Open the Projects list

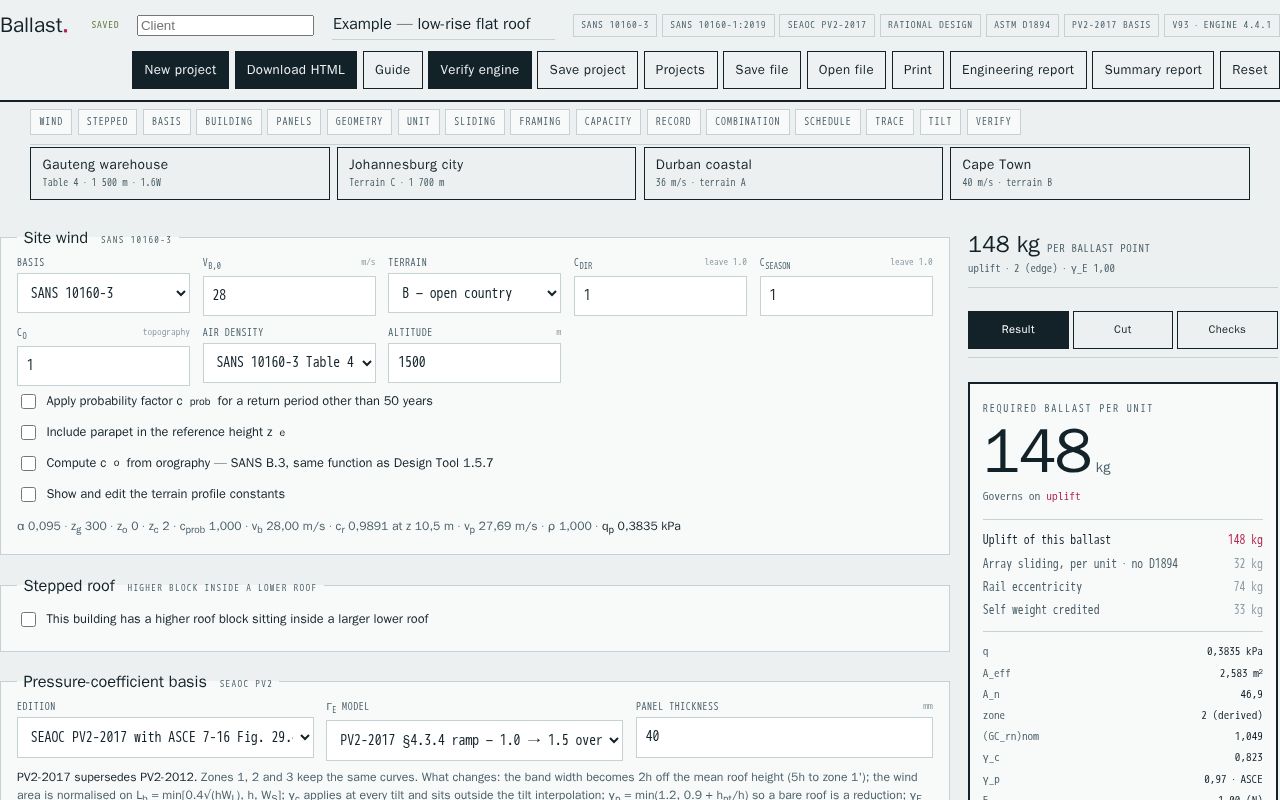(680, 70)
